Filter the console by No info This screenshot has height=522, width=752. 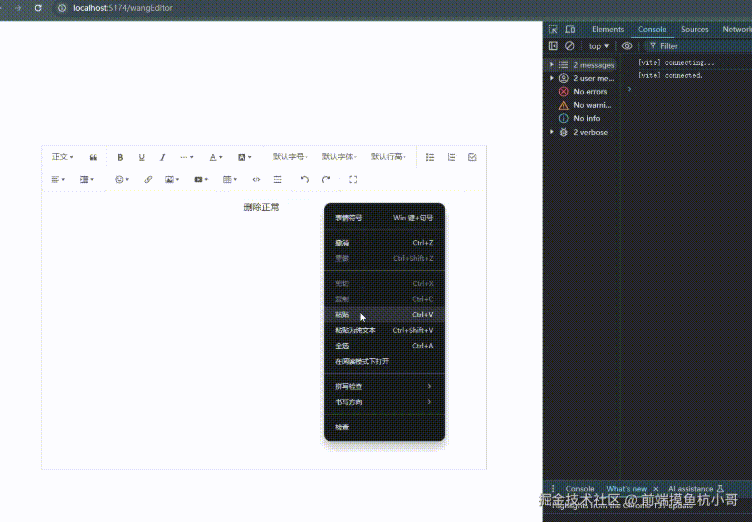tap(579, 119)
